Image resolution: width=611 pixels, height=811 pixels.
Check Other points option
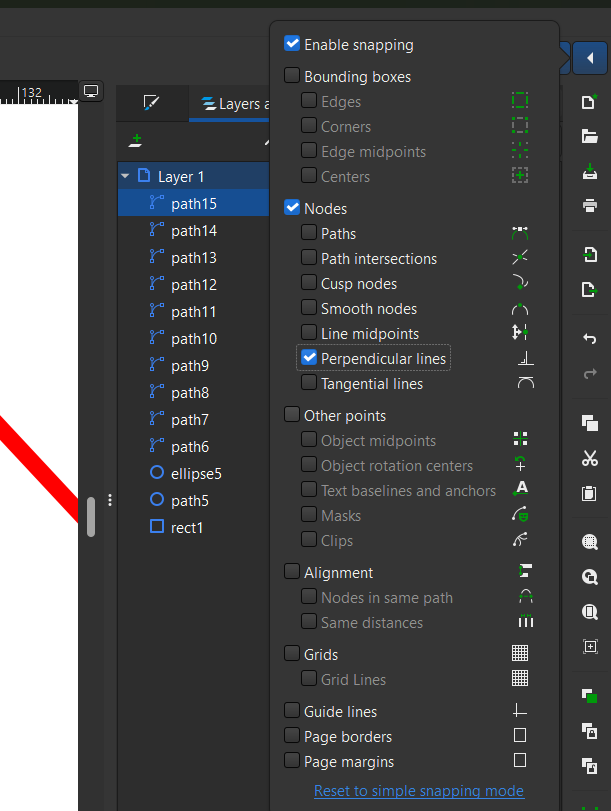point(292,414)
